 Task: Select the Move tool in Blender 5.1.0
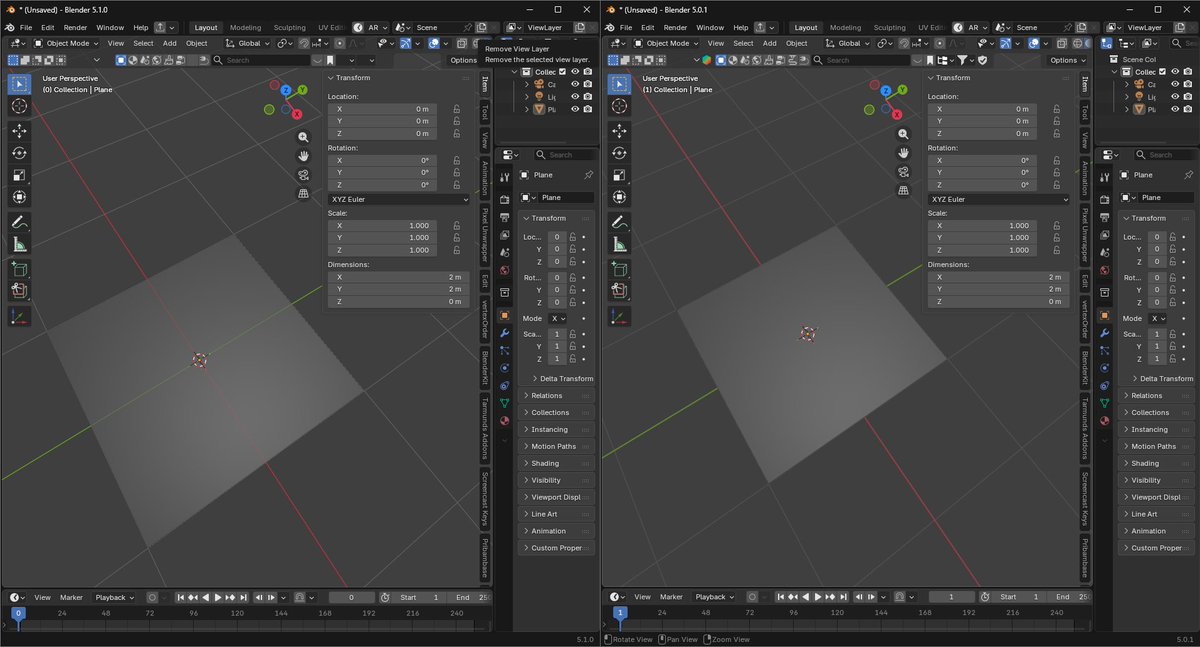[19, 131]
